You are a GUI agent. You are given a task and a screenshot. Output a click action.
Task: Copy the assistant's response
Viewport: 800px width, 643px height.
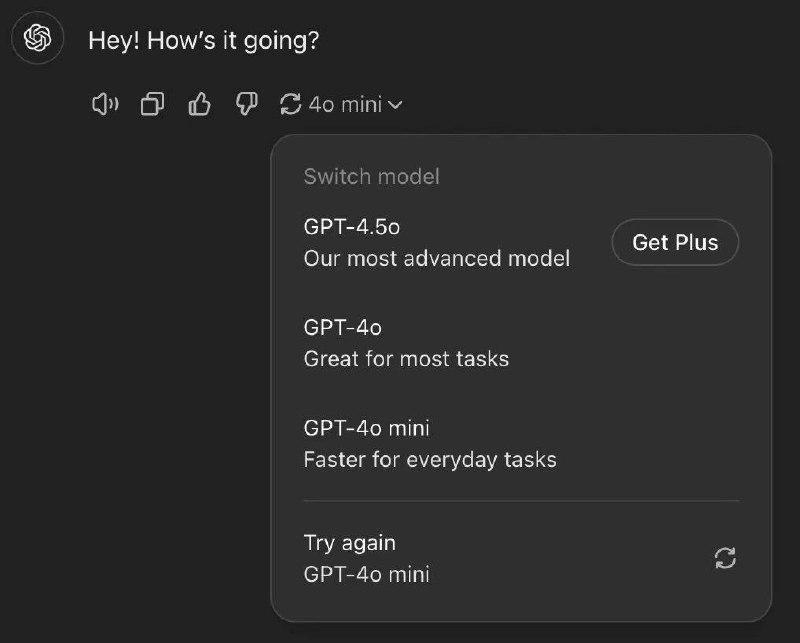pyautogui.click(x=153, y=104)
